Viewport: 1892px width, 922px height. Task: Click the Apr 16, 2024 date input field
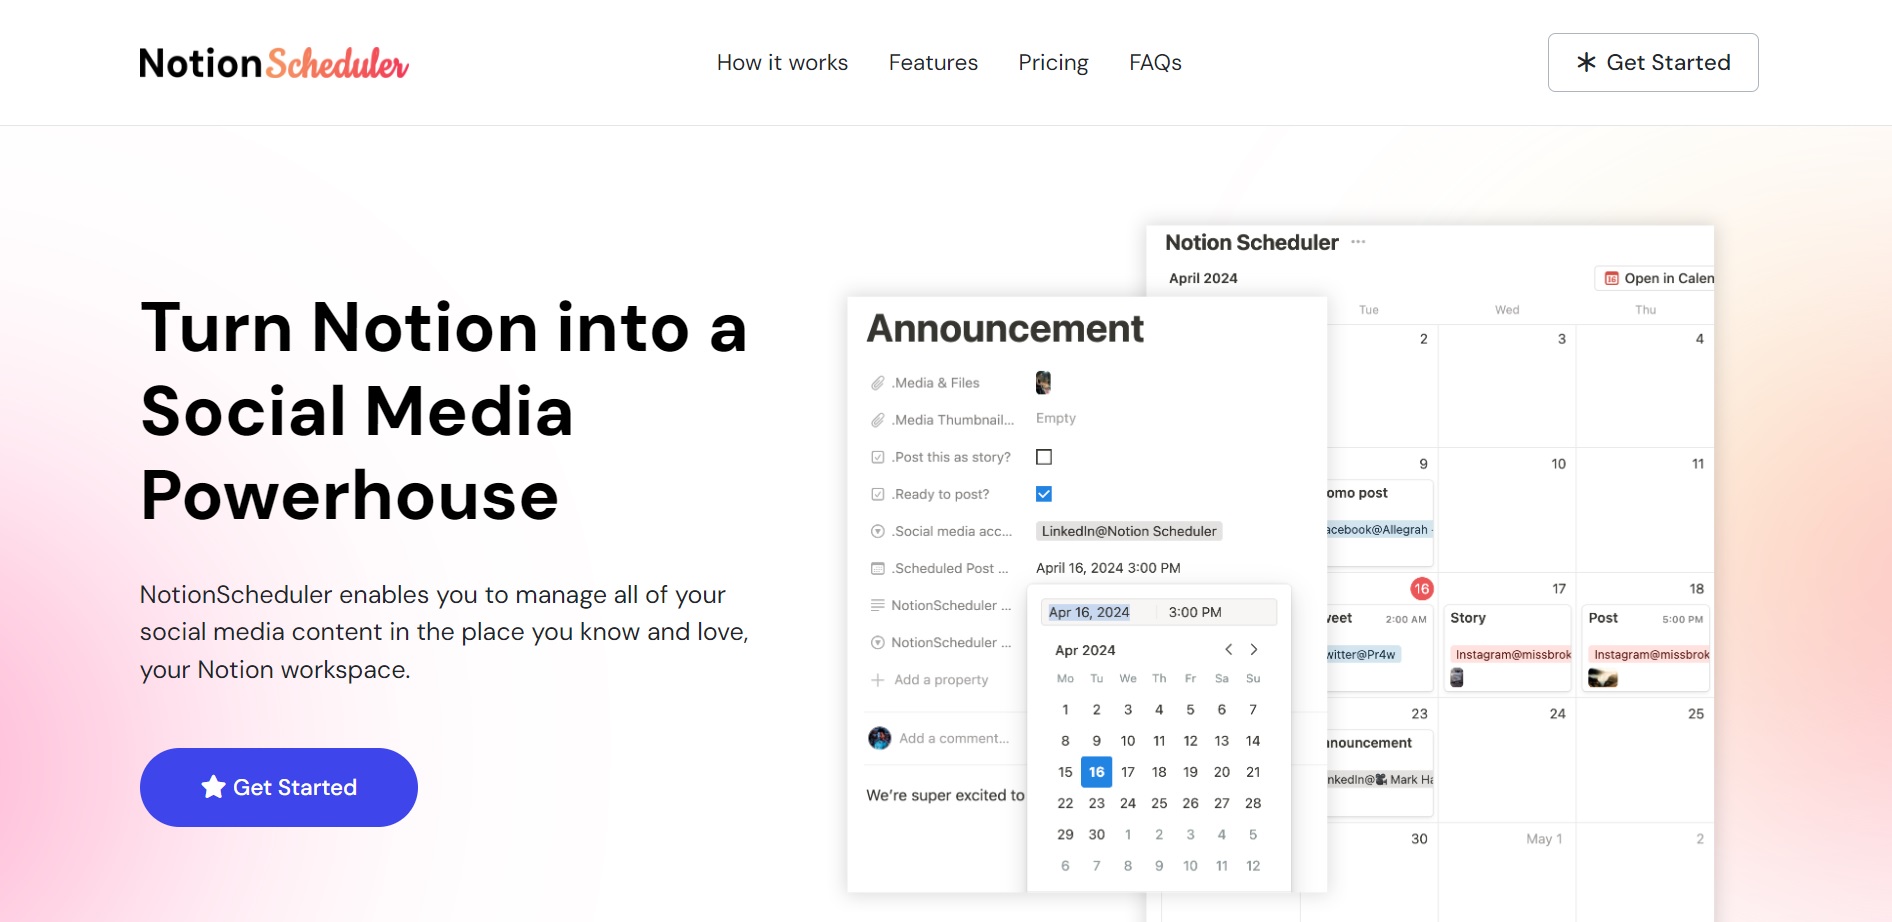[x=1098, y=612]
